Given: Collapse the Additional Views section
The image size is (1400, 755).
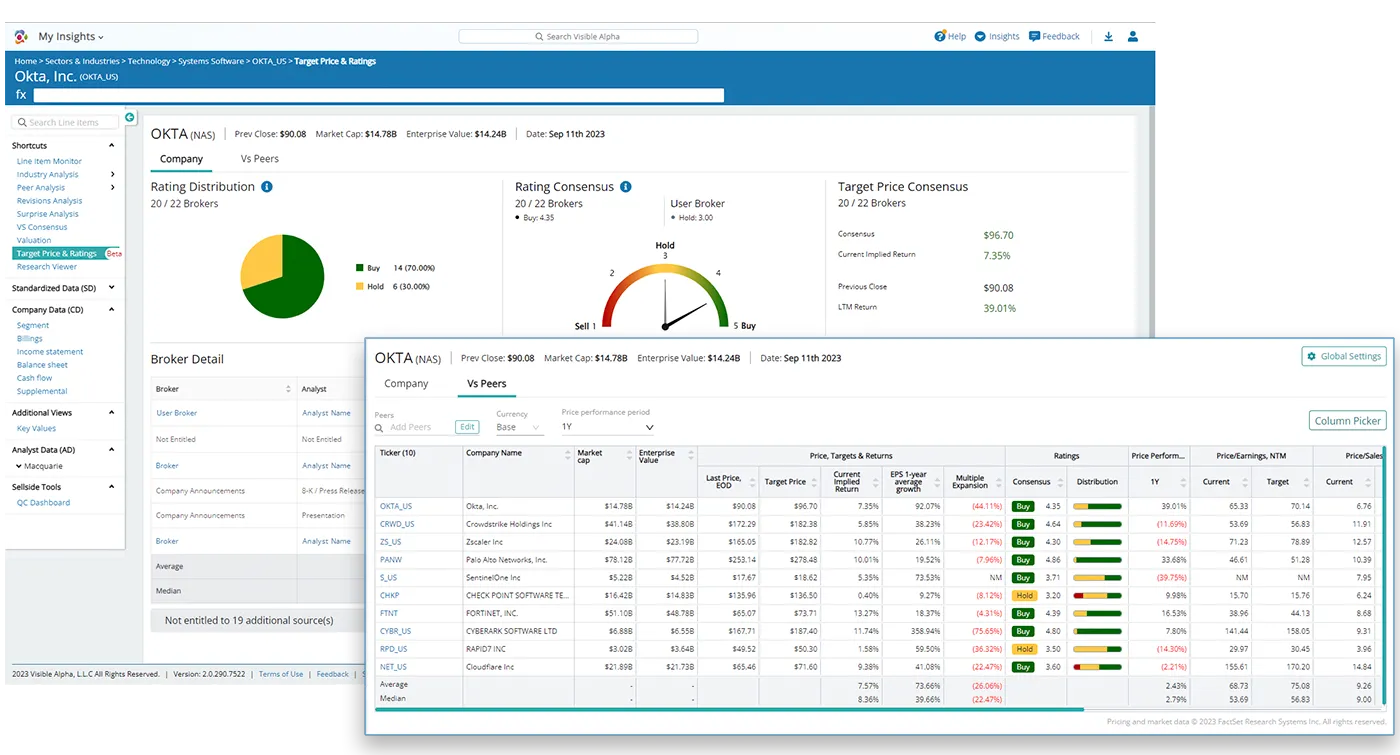Looking at the screenshot, I should pos(112,412).
